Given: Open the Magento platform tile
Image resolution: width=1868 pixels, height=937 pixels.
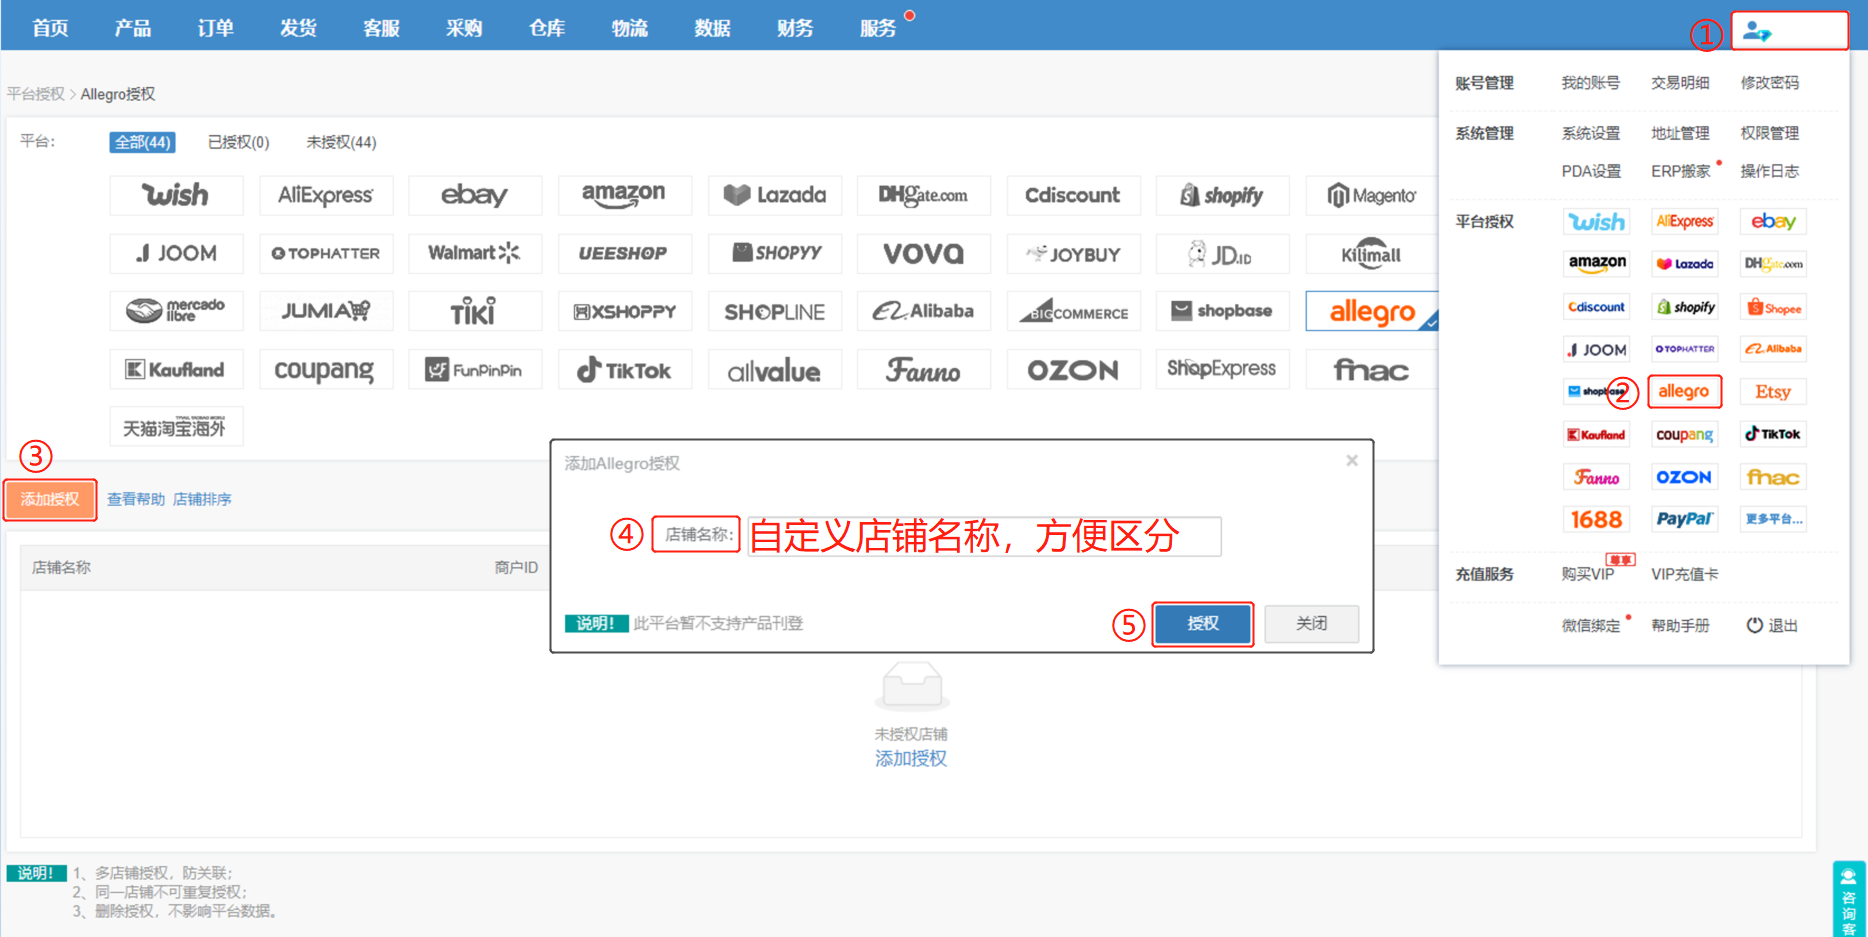Looking at the screenshot, I should [x=1372, y=195].
